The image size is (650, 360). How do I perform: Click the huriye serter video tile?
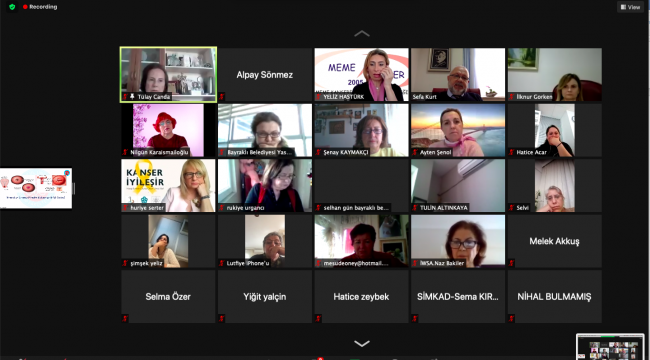pyautogui.click(x=168, y=185)
